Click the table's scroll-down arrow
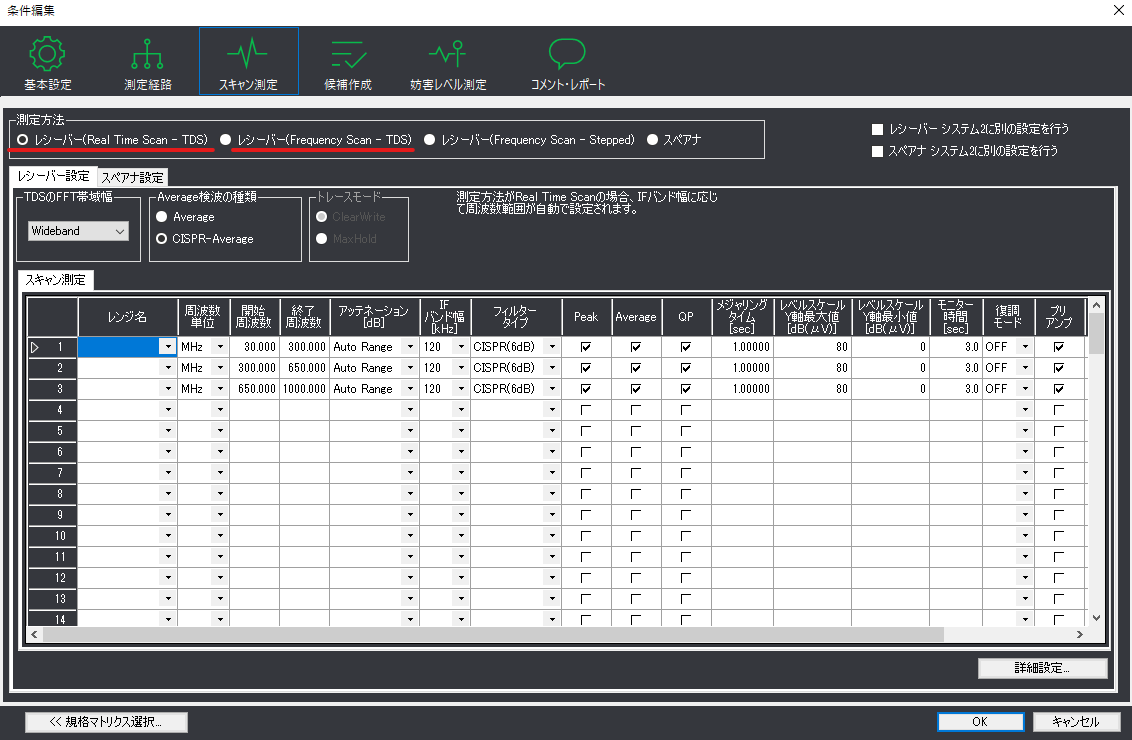This screenshot has width=1132, height=740. 1096,618
